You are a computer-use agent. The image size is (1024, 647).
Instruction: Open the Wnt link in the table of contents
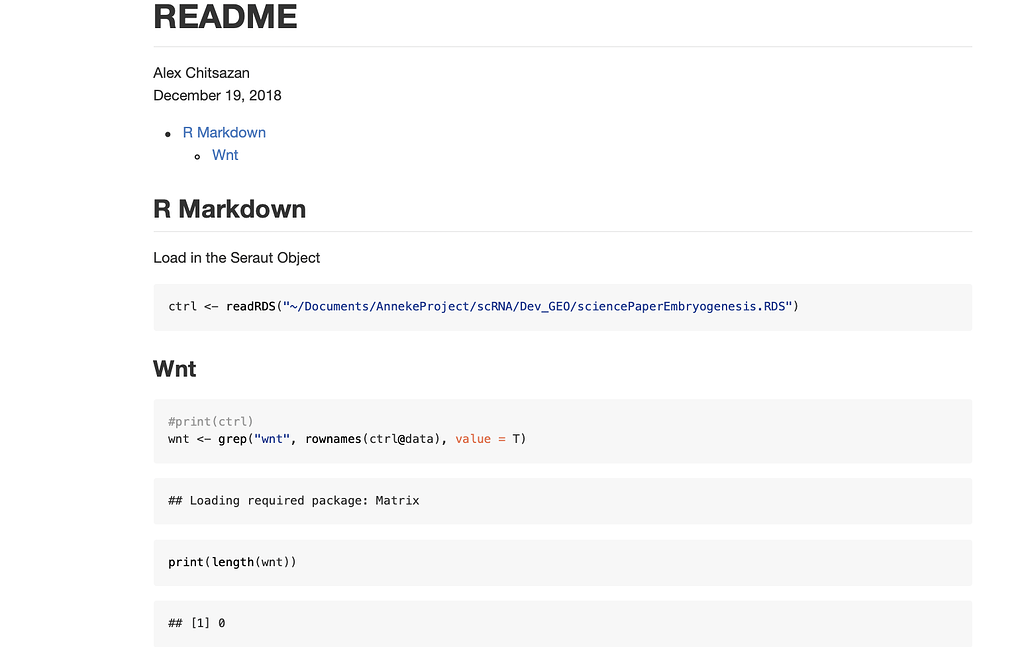[224, 155]
